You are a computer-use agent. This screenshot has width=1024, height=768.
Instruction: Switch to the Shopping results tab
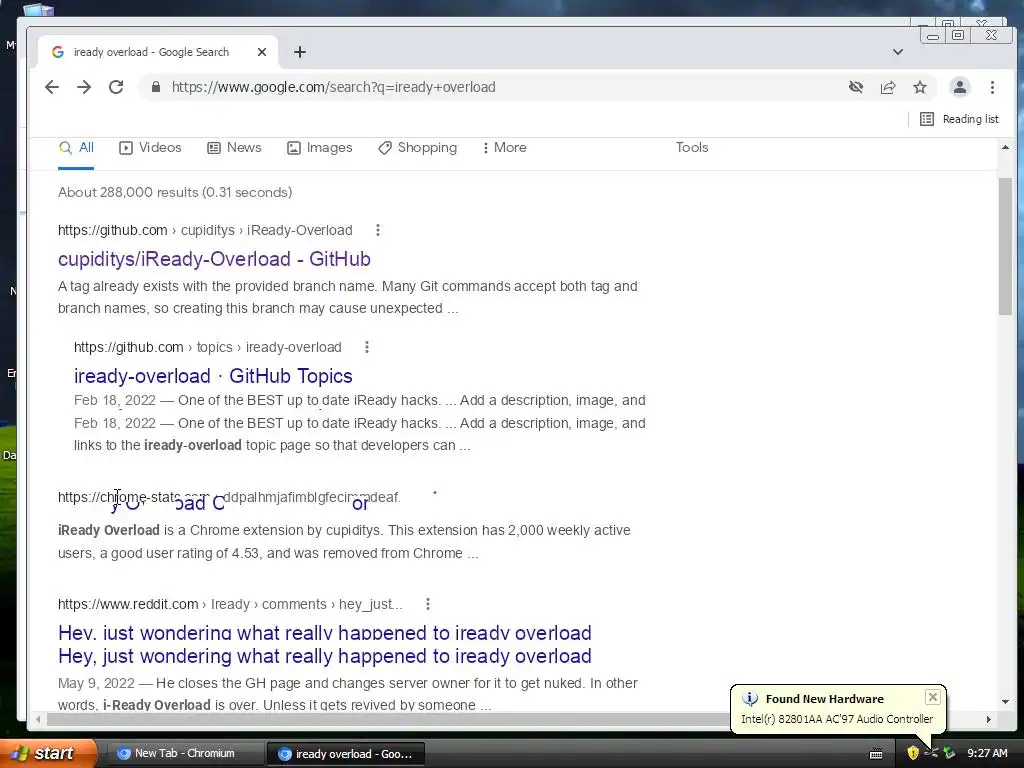click(x=418, y=148)
